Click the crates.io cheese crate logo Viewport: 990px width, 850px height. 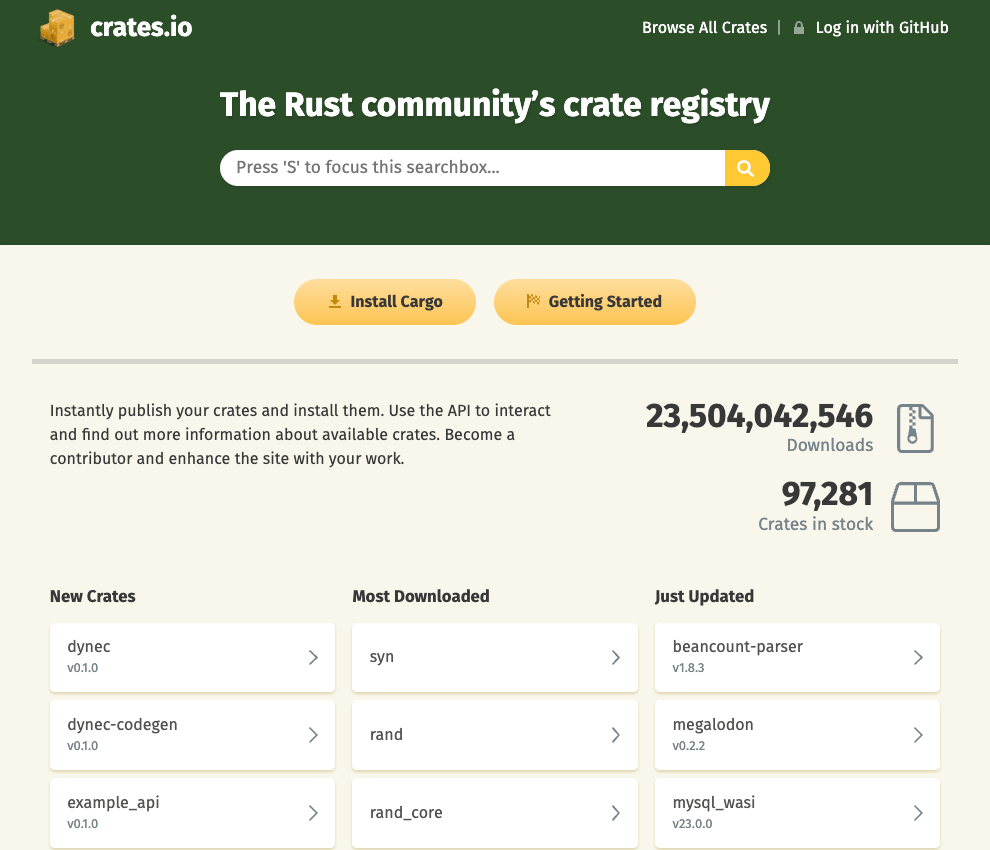coord(57,28)
